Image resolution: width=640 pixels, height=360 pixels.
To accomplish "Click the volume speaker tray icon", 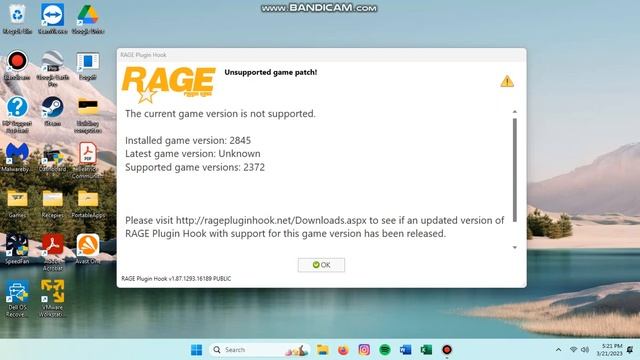I will [584, 350].
